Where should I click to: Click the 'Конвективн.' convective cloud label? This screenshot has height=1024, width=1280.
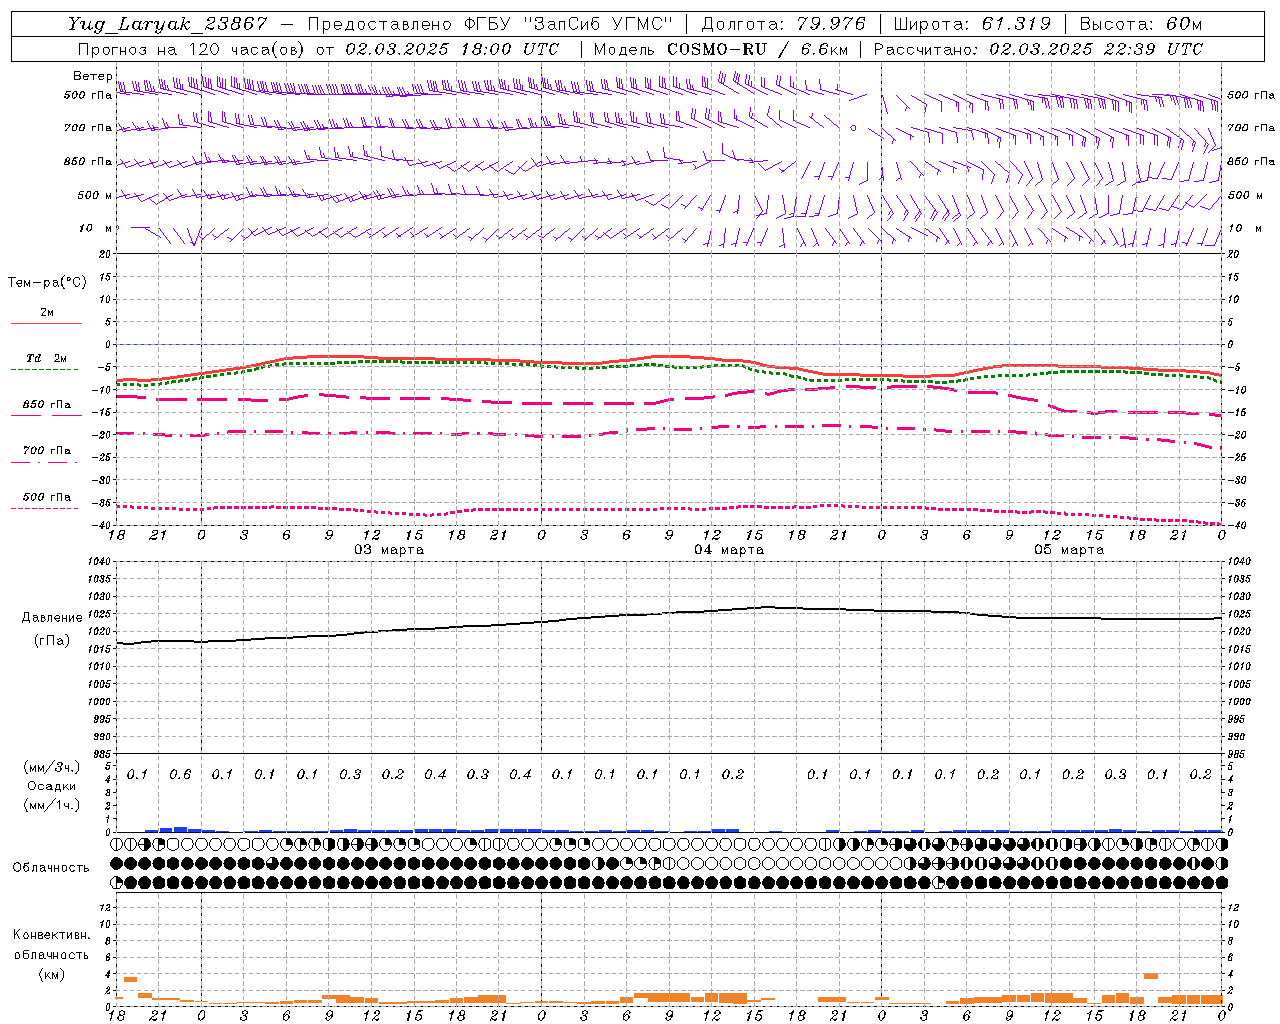point(52,935)
